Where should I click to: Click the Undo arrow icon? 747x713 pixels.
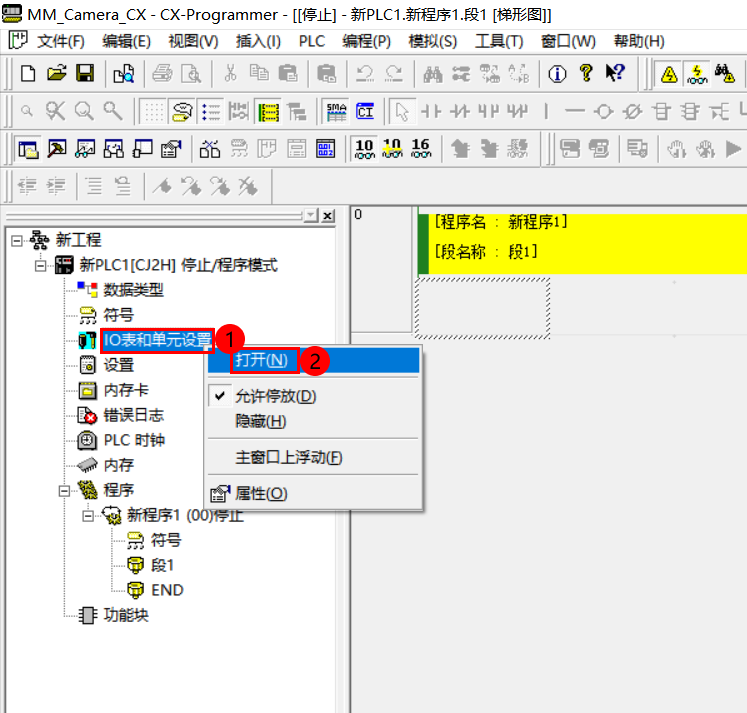click(365, 73)
